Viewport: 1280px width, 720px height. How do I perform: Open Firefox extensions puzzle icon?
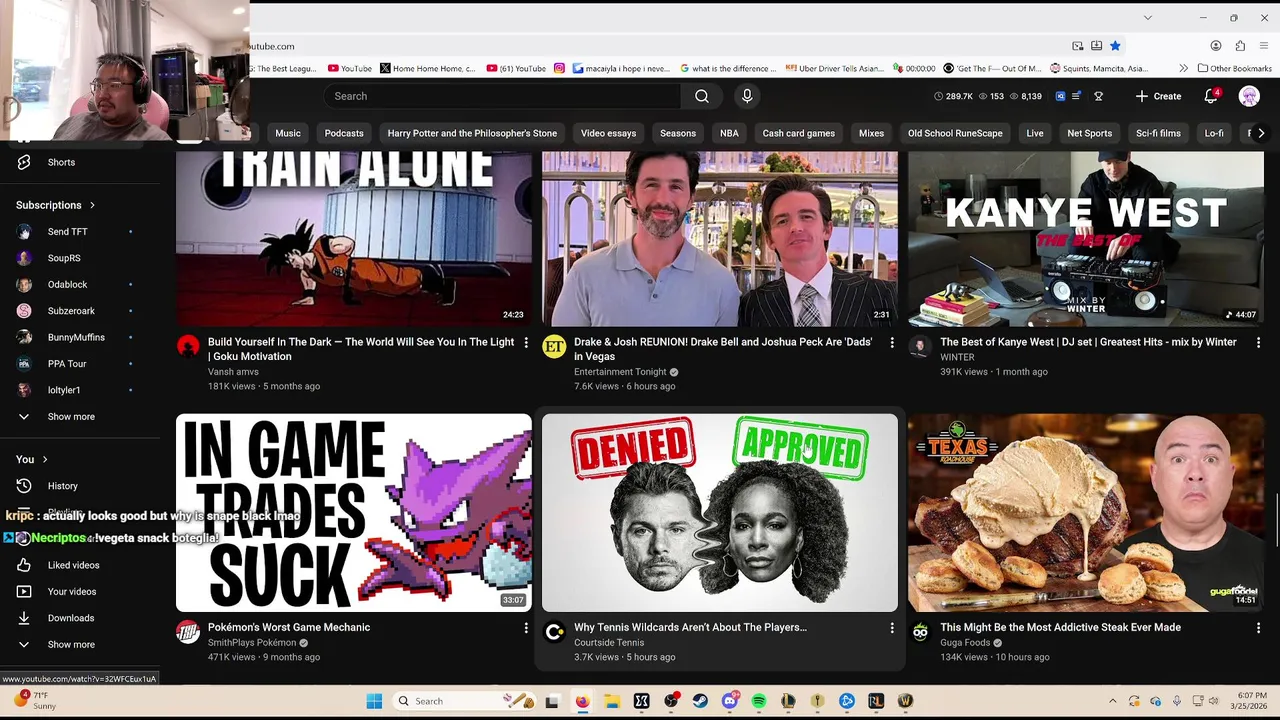(1240, 46)
